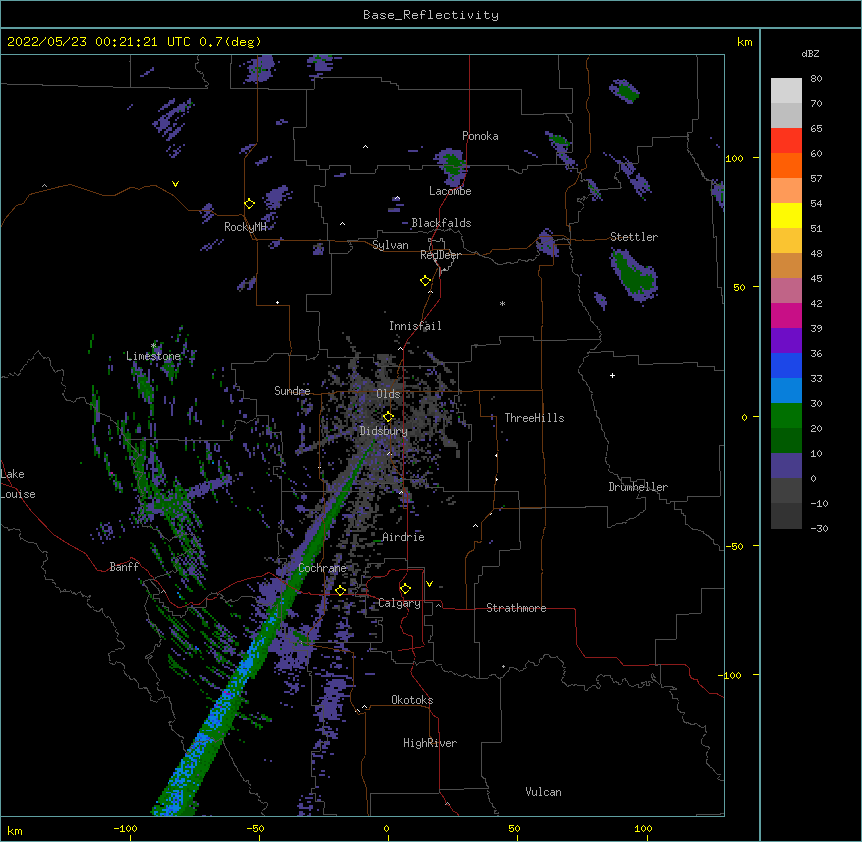The width and height of the screenshot is (862, 842).
Task: Pick the dusty pink 45–42 dBZ legend swatch
Action: pos(786,291)
